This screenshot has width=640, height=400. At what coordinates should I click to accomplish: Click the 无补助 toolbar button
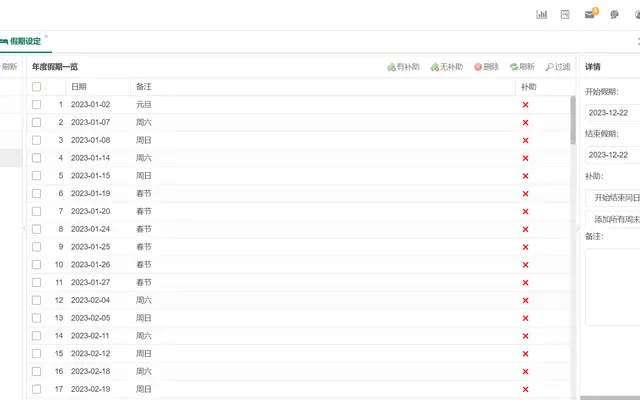[x=447, y=67]
